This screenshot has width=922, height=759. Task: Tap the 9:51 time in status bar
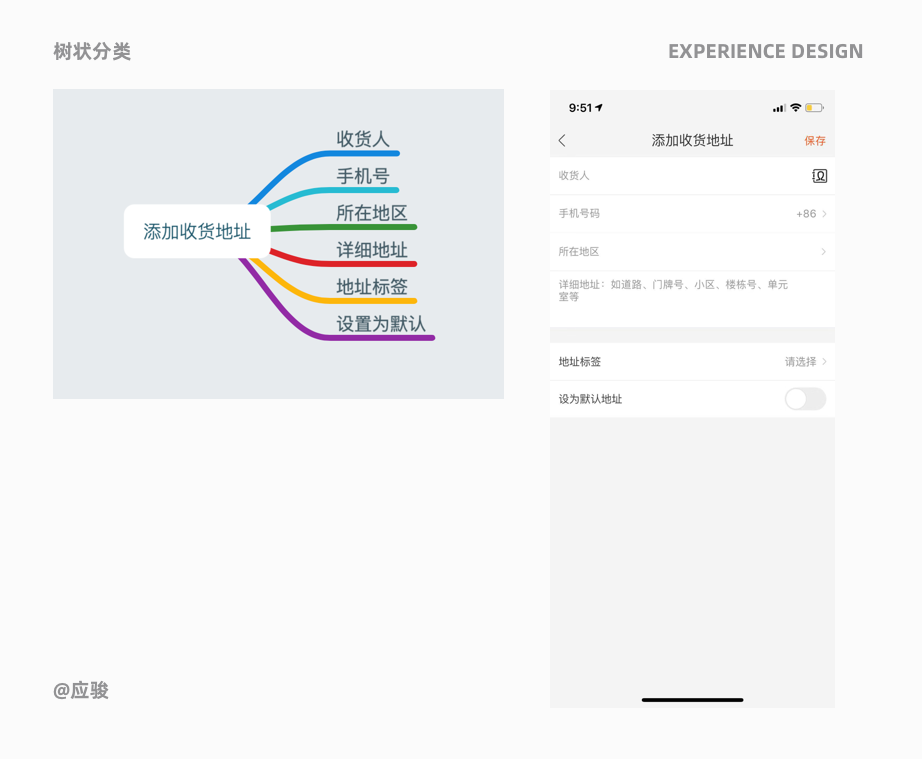coord(580,108)
